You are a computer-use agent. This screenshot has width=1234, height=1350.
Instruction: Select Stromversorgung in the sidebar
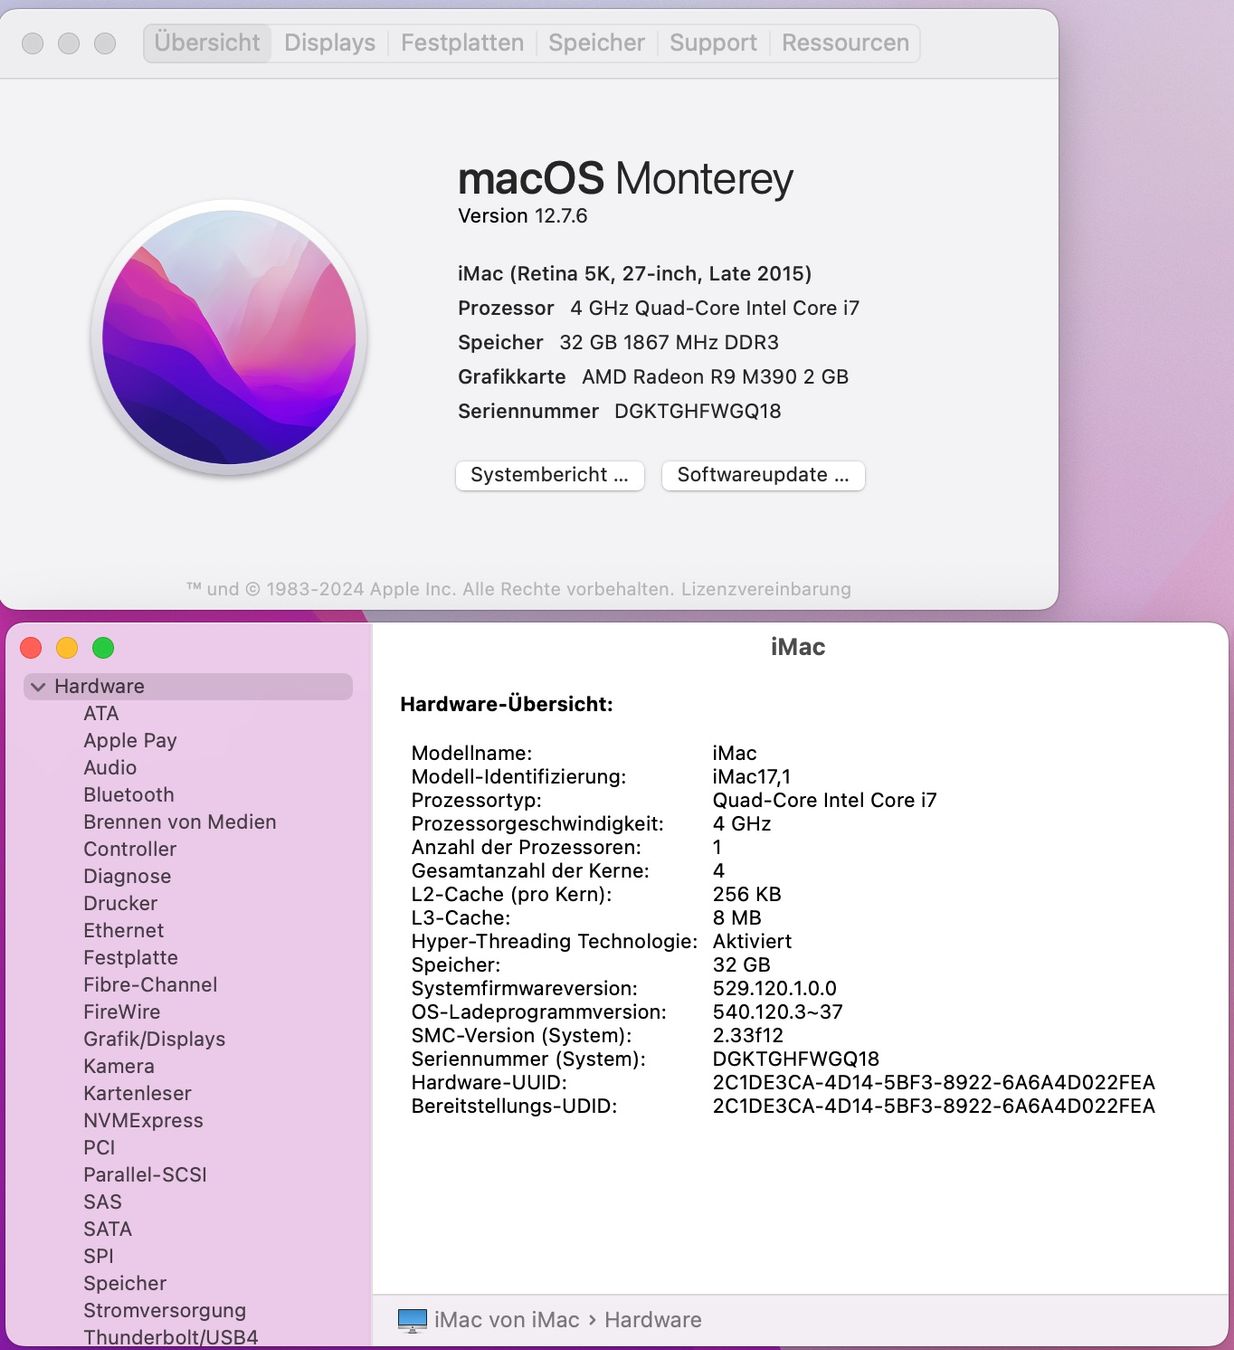coord(164,1310)
